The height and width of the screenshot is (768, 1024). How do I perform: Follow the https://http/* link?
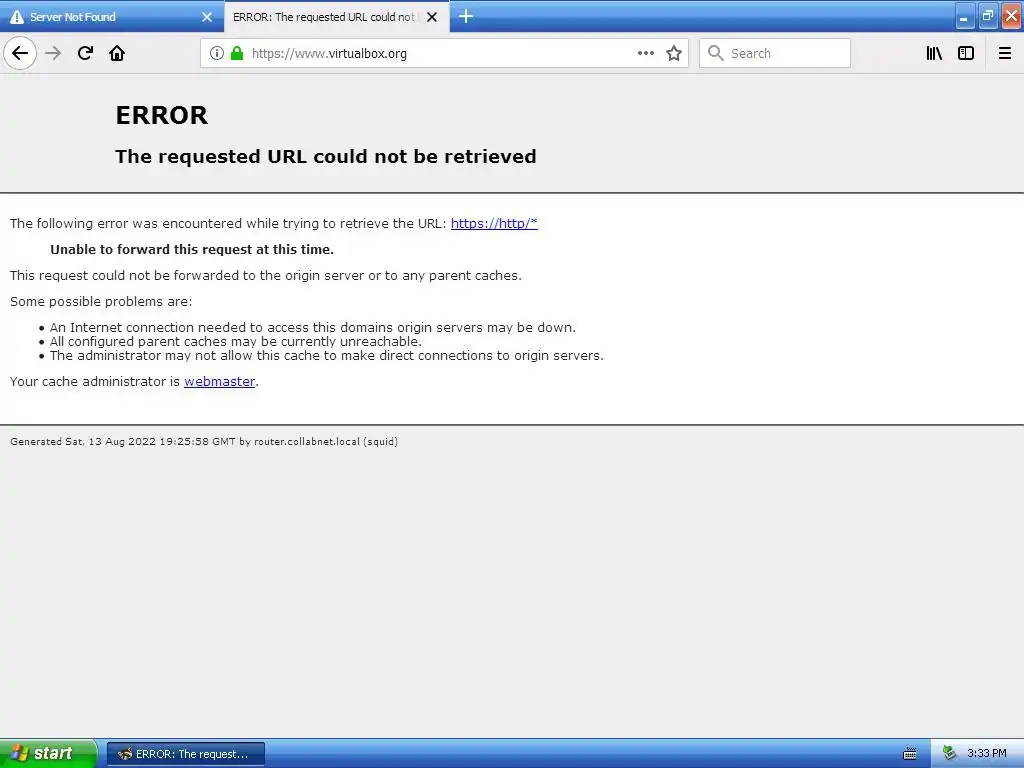(494, 223)
